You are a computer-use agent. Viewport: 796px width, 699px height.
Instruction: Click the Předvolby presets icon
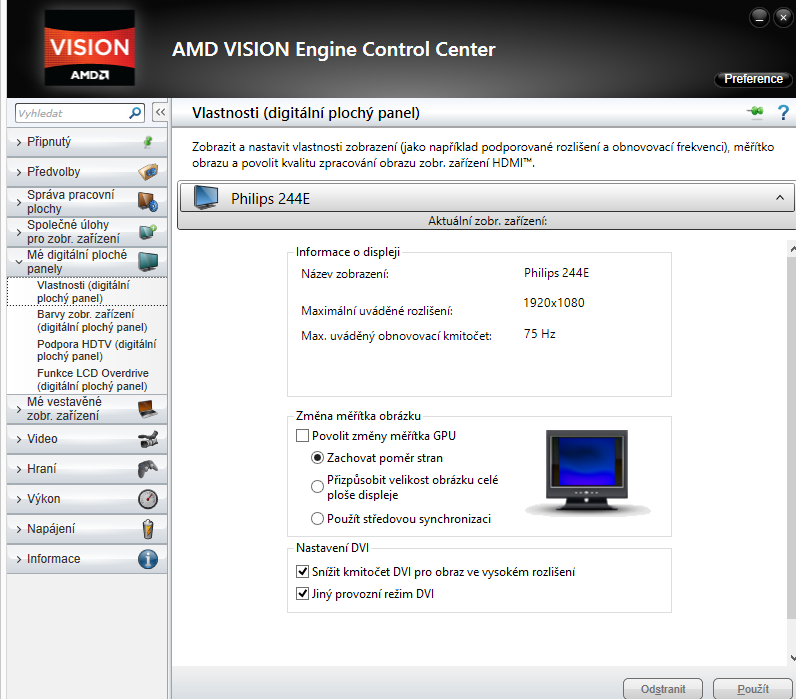click(148, 172)
